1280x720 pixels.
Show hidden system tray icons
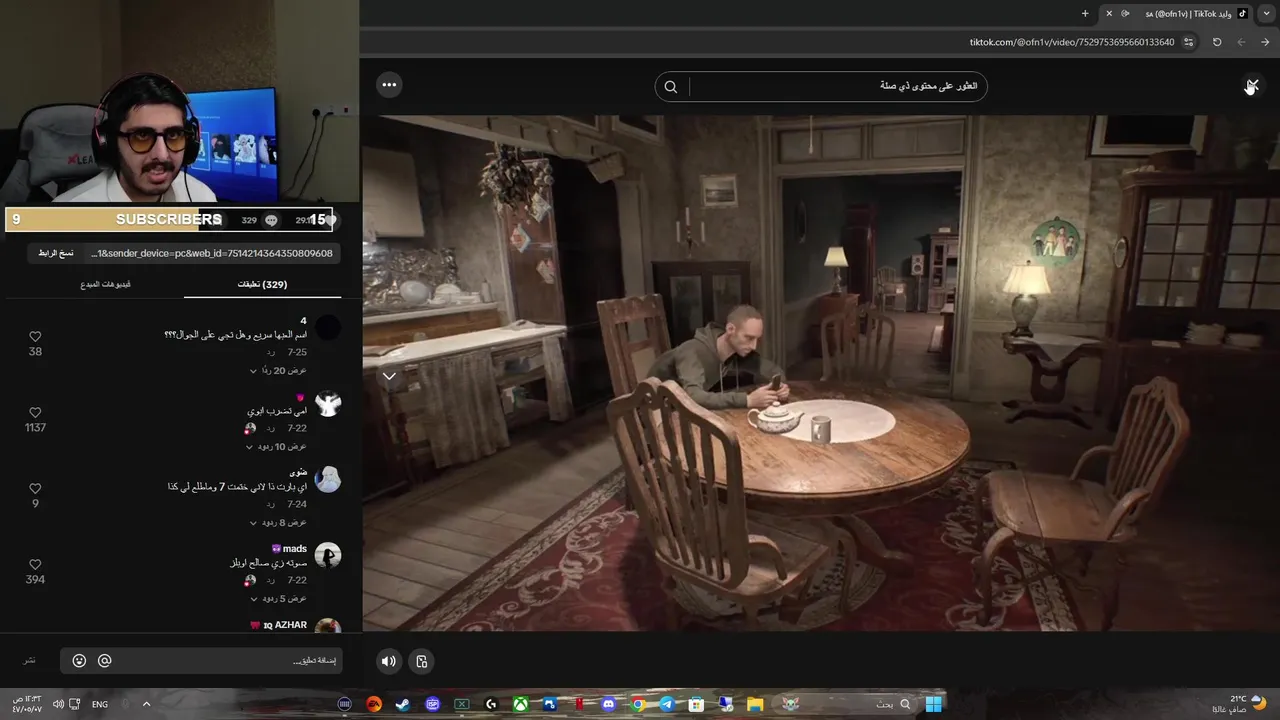click(x=146, y=704)
